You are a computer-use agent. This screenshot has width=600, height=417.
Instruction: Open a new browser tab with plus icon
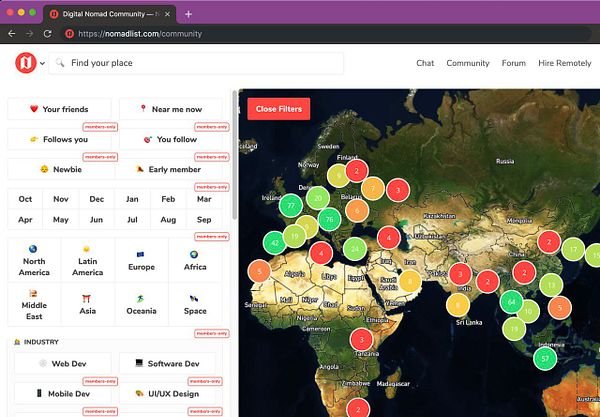189,13
